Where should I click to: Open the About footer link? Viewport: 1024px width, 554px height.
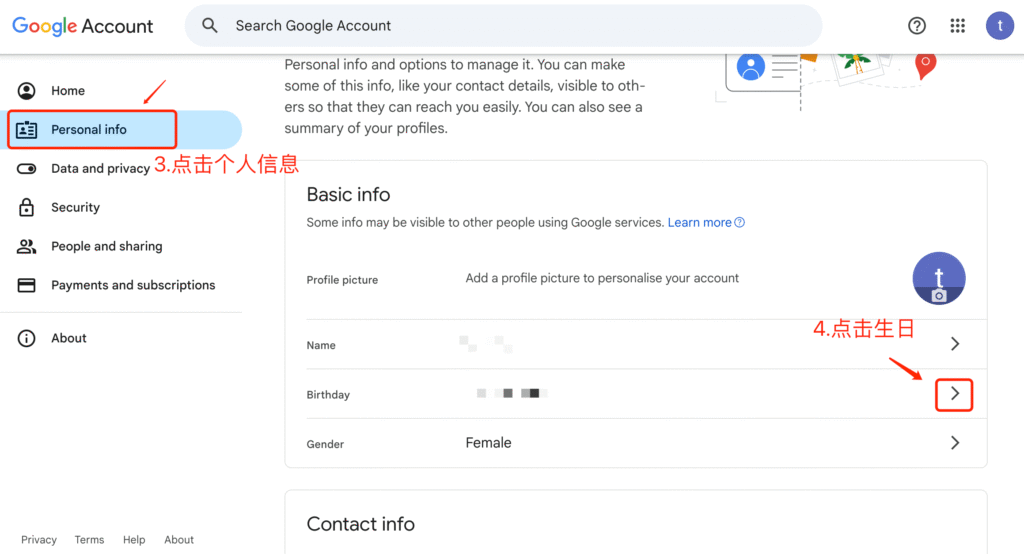coord(179,540)
